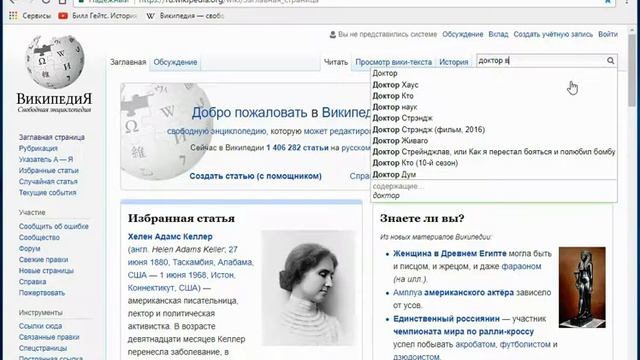Open Новые страницы link
Image resolution: width=640 pixels, height=360 pixels.
pos(46,271)
